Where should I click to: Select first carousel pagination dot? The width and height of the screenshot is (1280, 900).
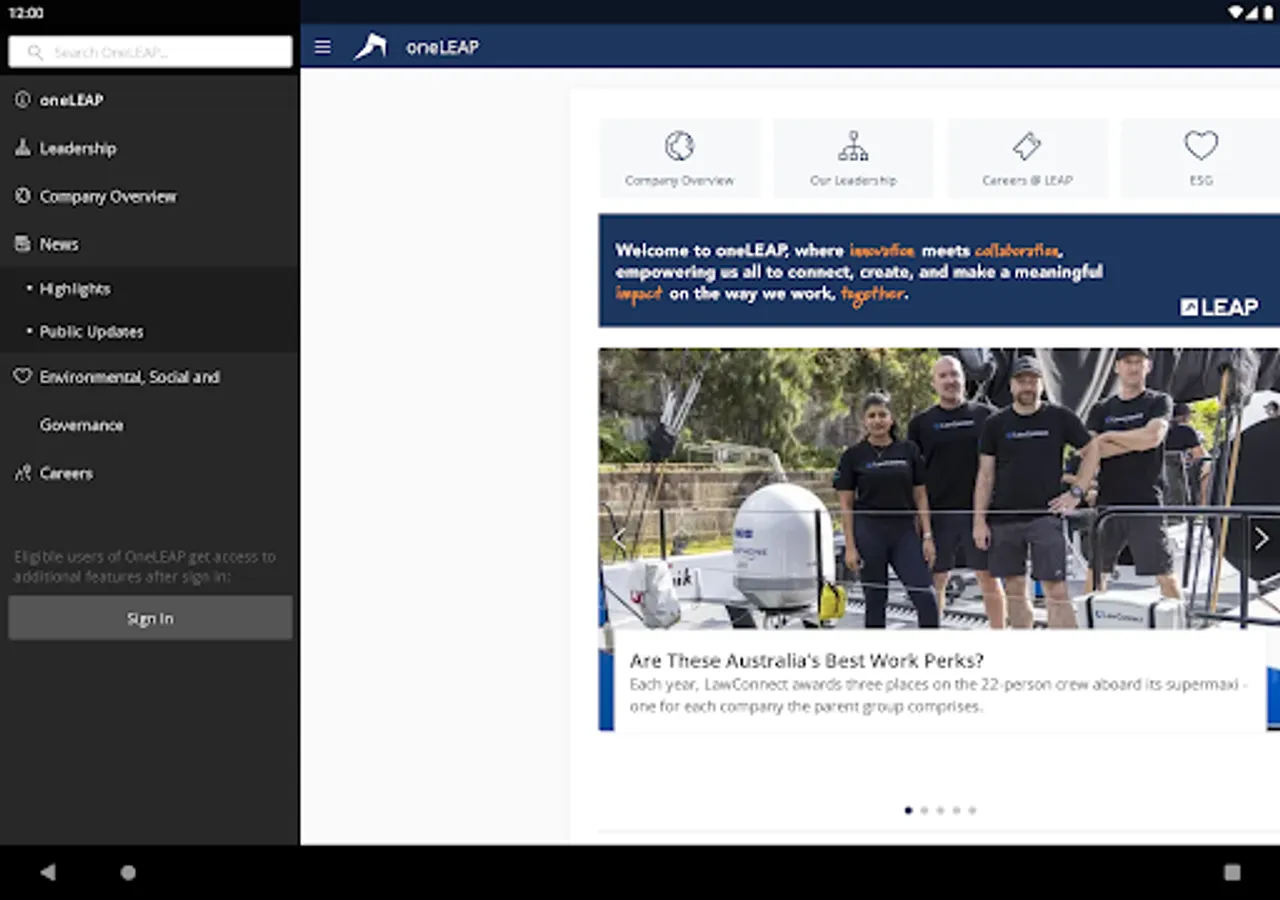908,810
